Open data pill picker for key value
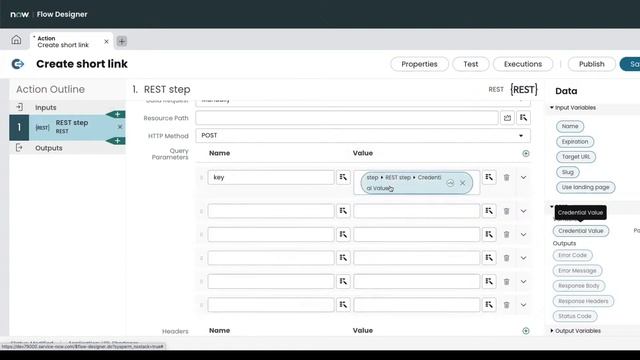Image resolution: width=640 pixels, height=360 pixels. tap(489, 177)
